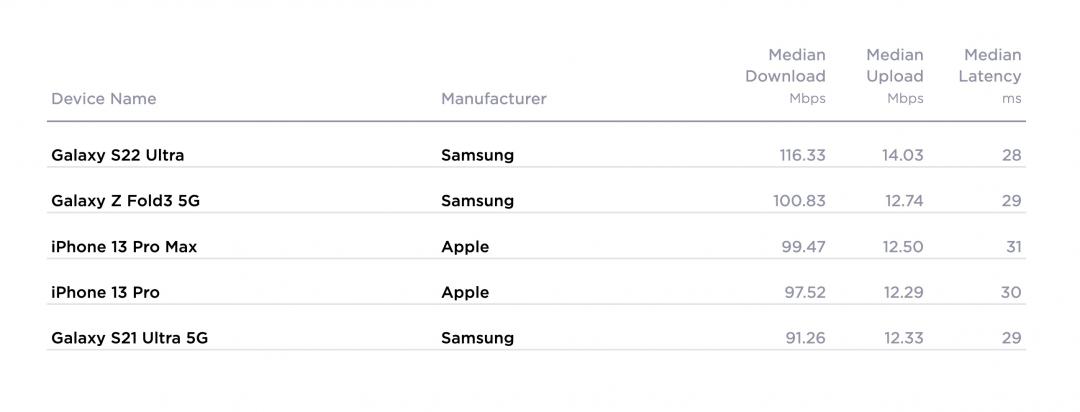Image resolution: width=1080 pixels, height=412 pixels.
Task: Click the Median Download column header
Action: tap(786, 76)
